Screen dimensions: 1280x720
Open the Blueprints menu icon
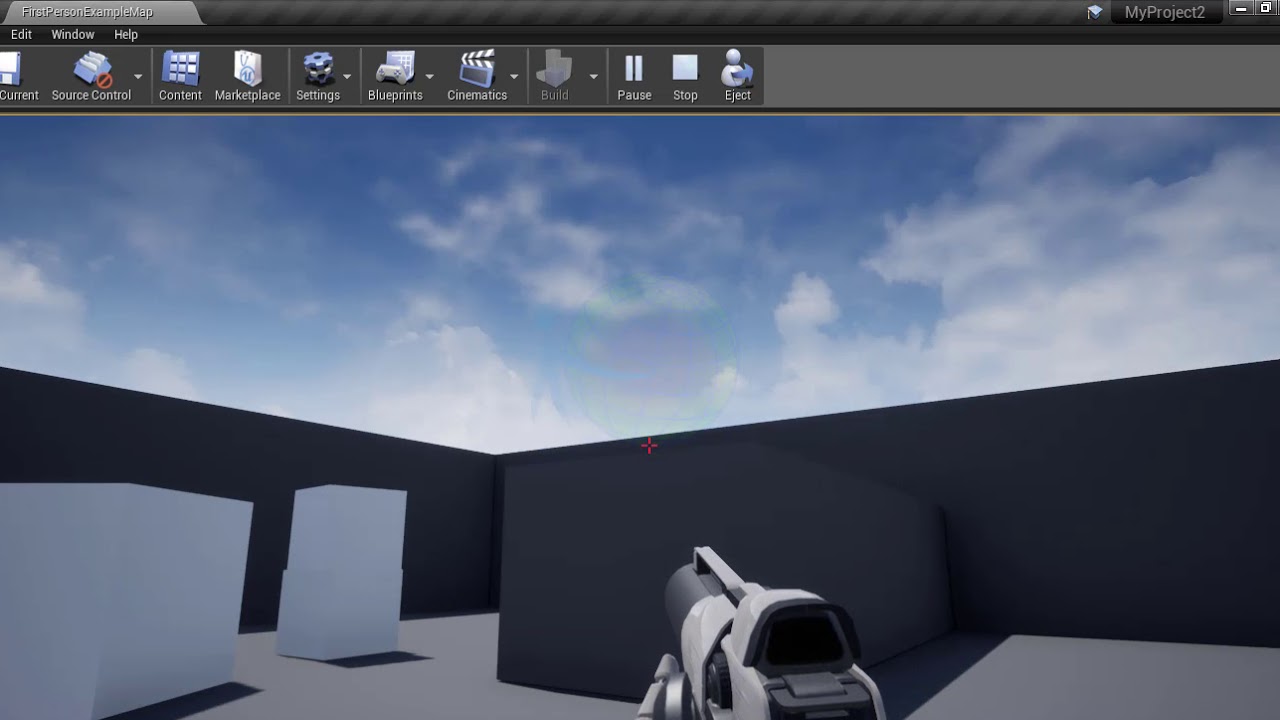397,68
